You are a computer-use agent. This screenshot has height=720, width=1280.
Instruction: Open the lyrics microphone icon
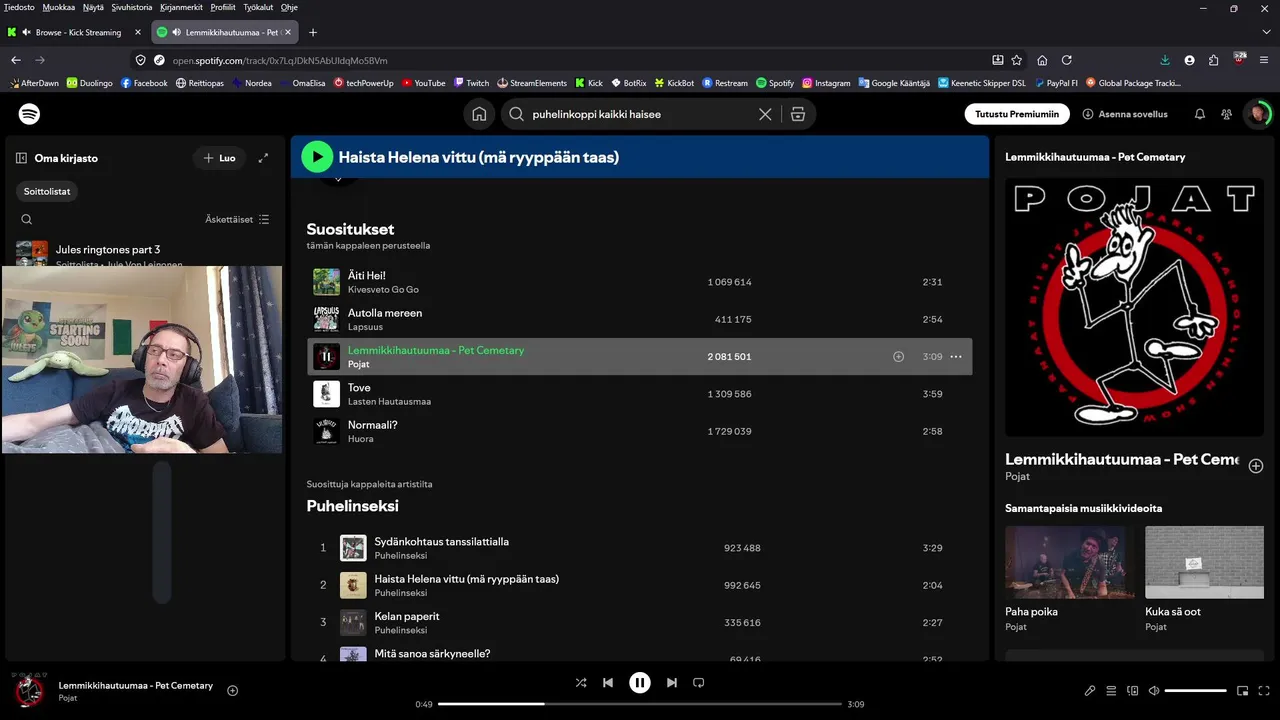[1090, 690]
